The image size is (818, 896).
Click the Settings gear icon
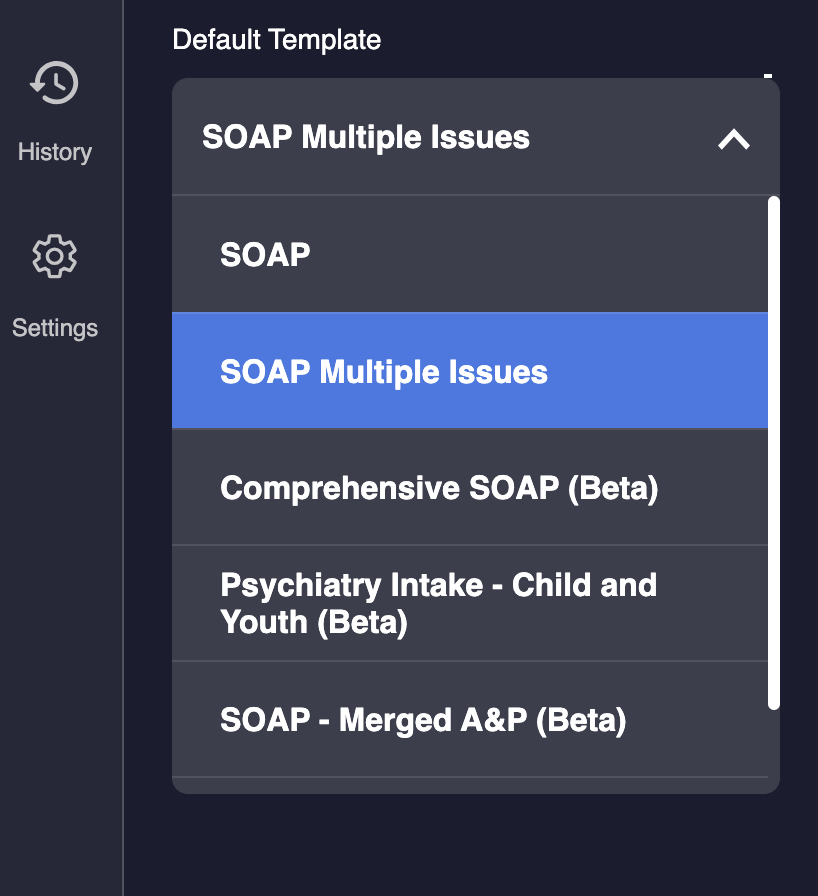(54, 257)
